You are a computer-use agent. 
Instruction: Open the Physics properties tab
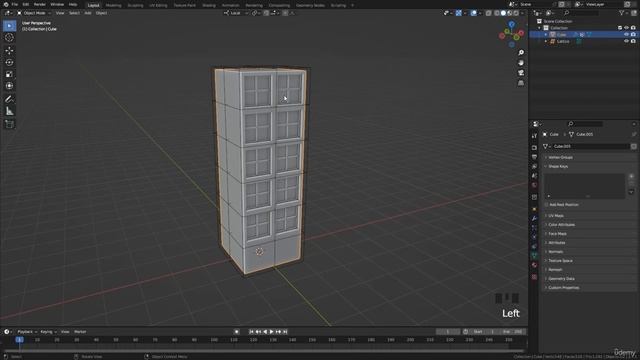[x=534, y=237]
